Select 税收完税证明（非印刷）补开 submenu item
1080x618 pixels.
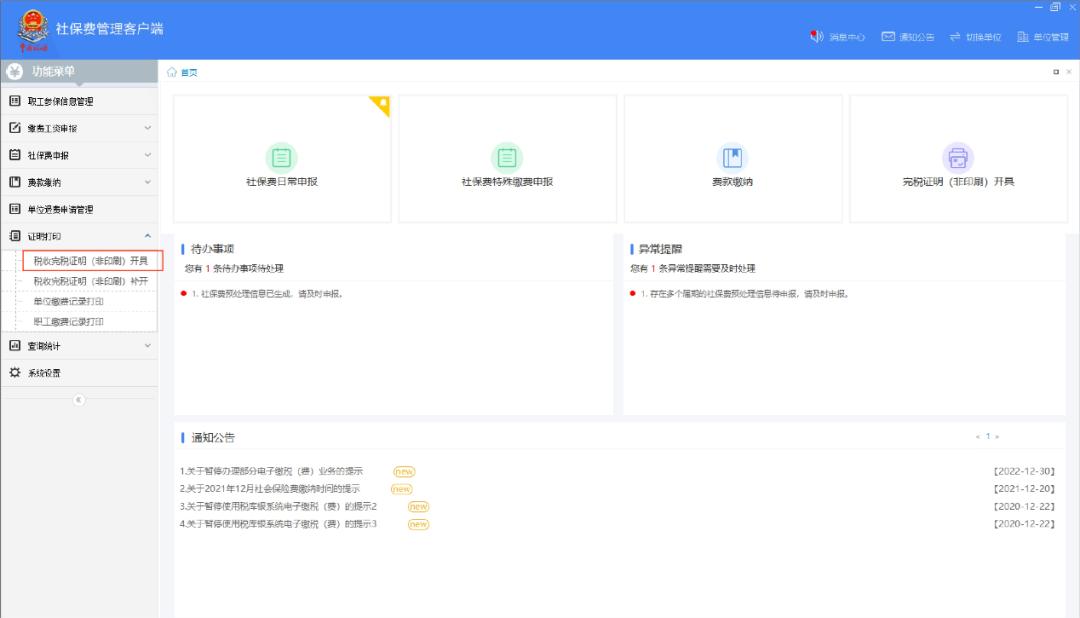coord(90,281)
